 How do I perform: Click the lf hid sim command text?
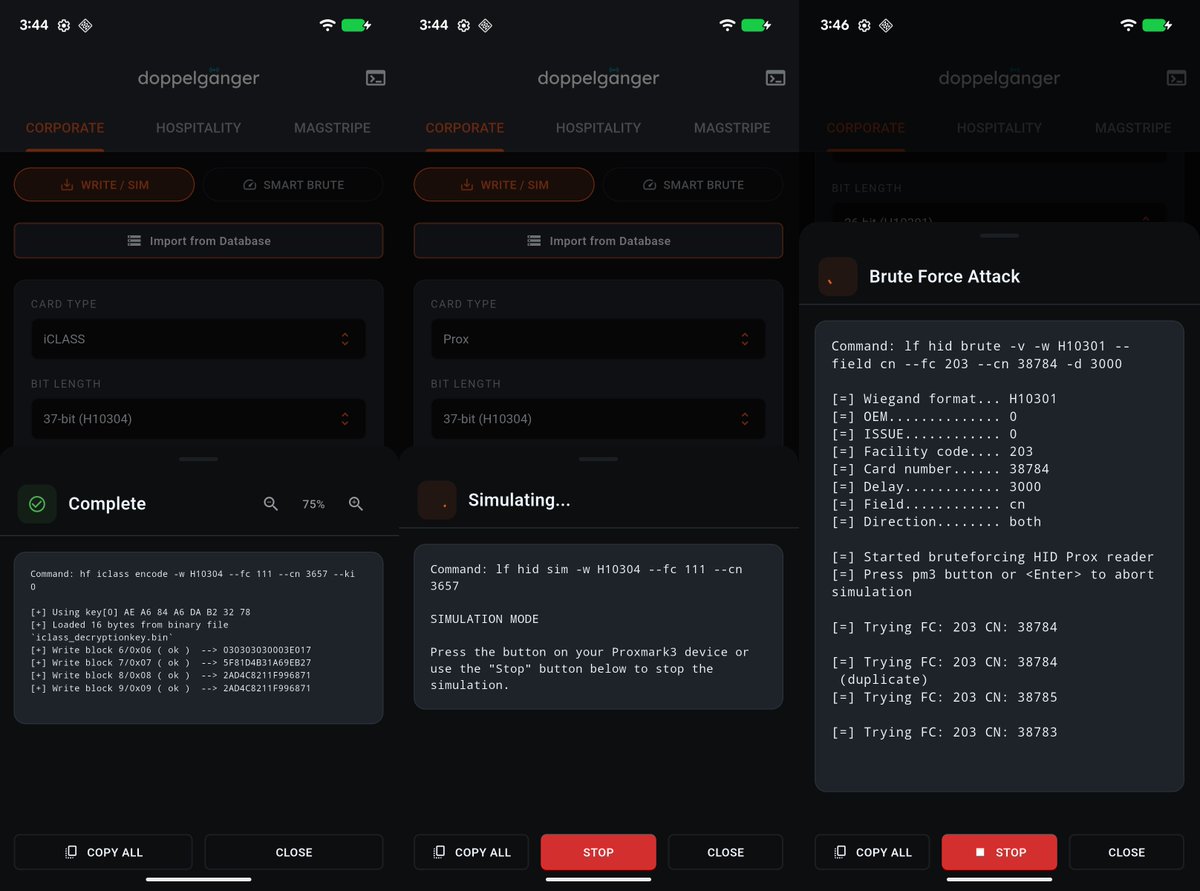pos(586,577)
